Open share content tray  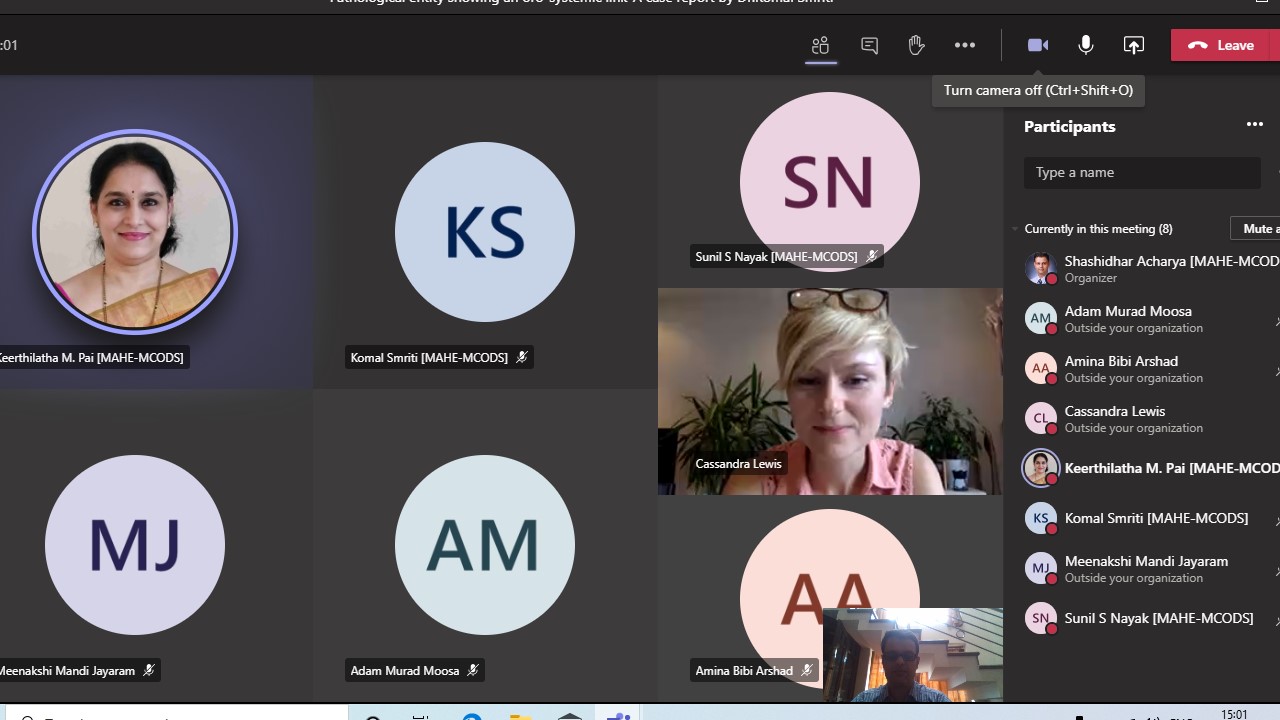pos(1133,45)
